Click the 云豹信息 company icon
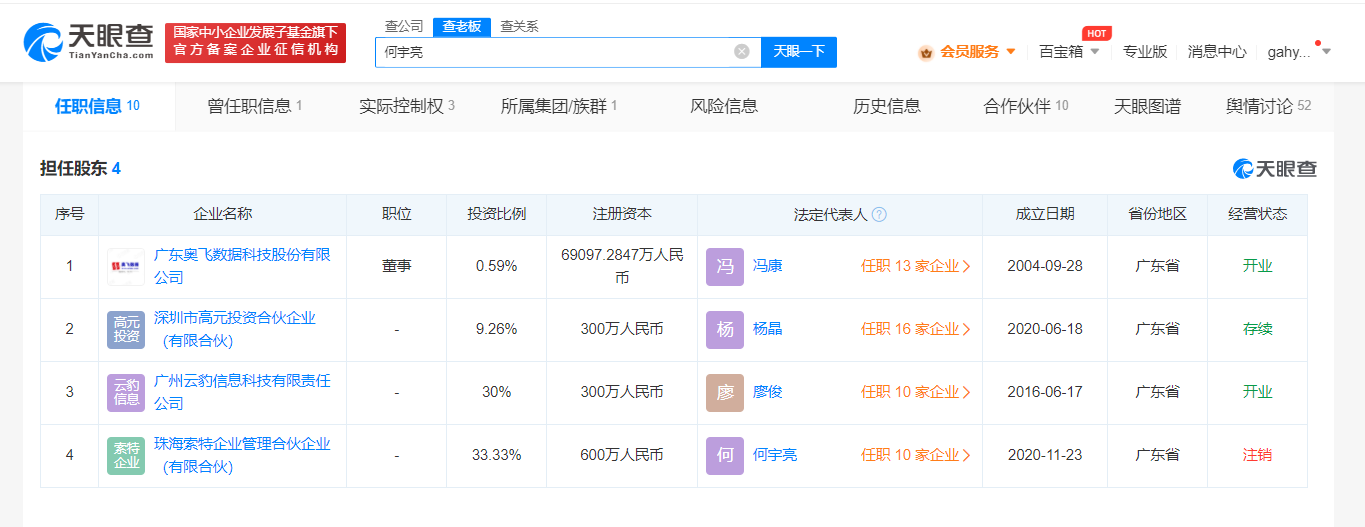1365x527 pixels. pos(126,392)
